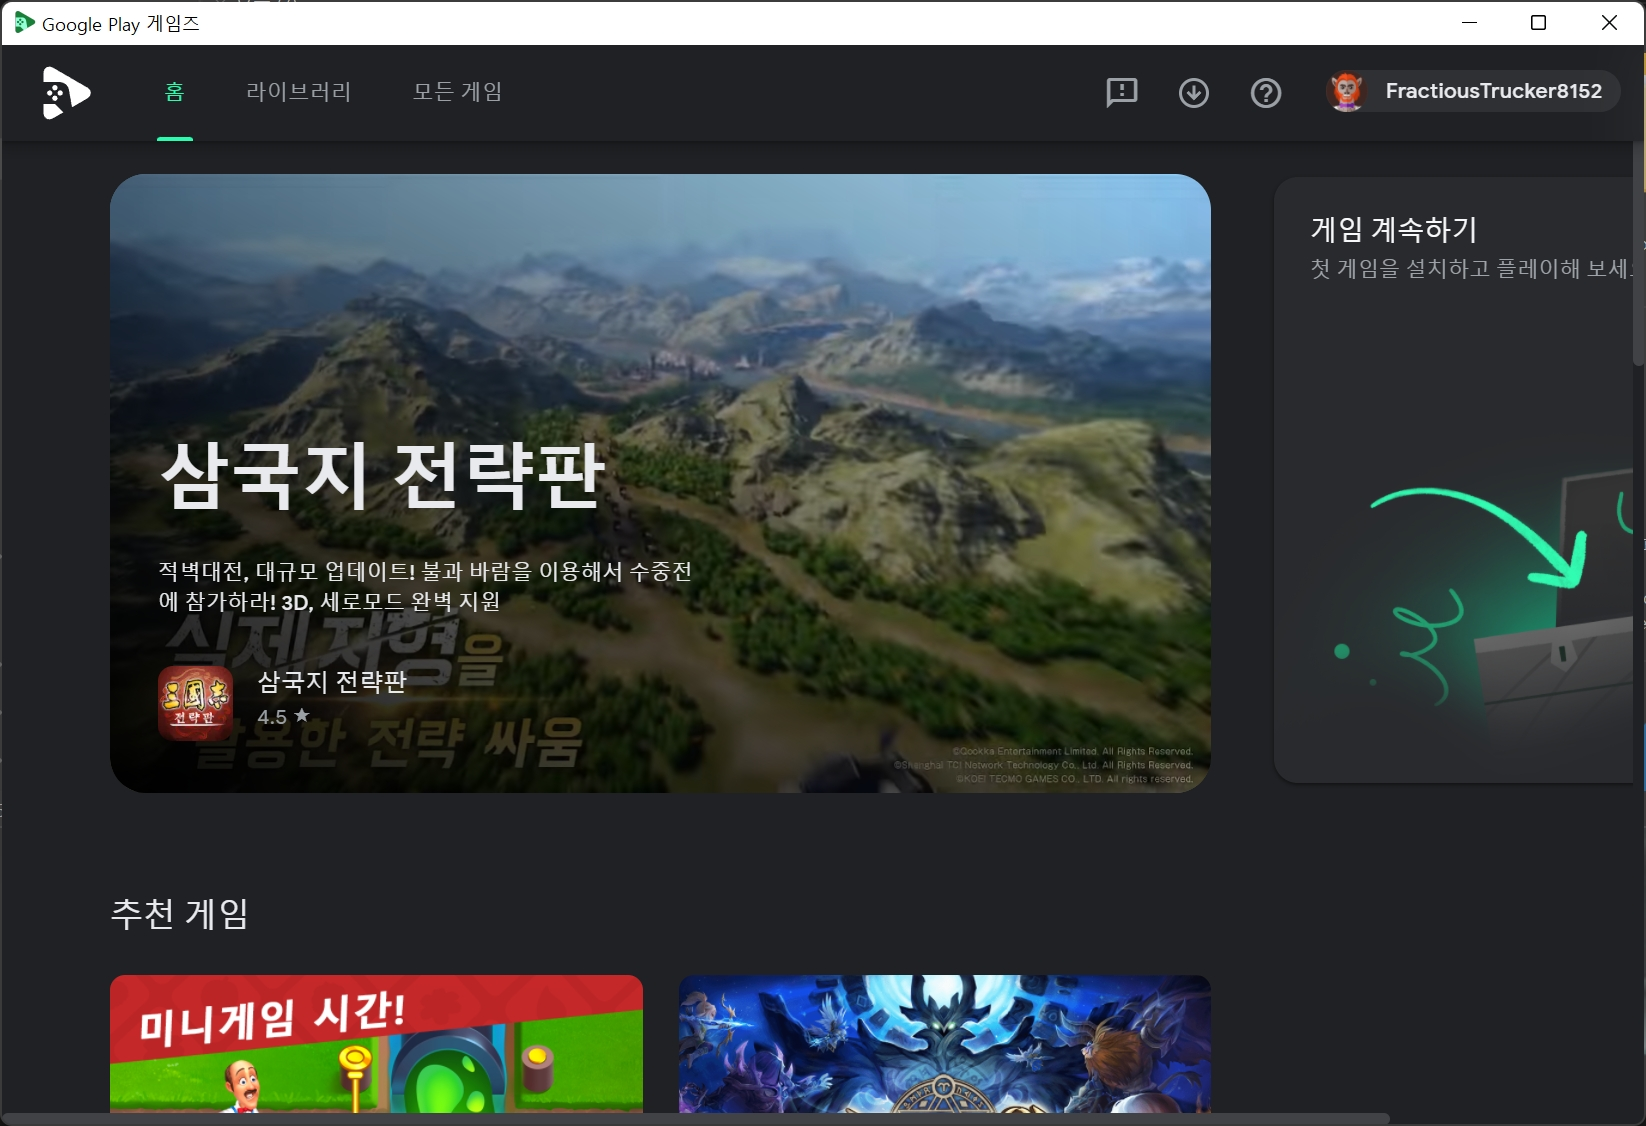
Task: Switch to the 라이브러리 tab
Action: 298,92
